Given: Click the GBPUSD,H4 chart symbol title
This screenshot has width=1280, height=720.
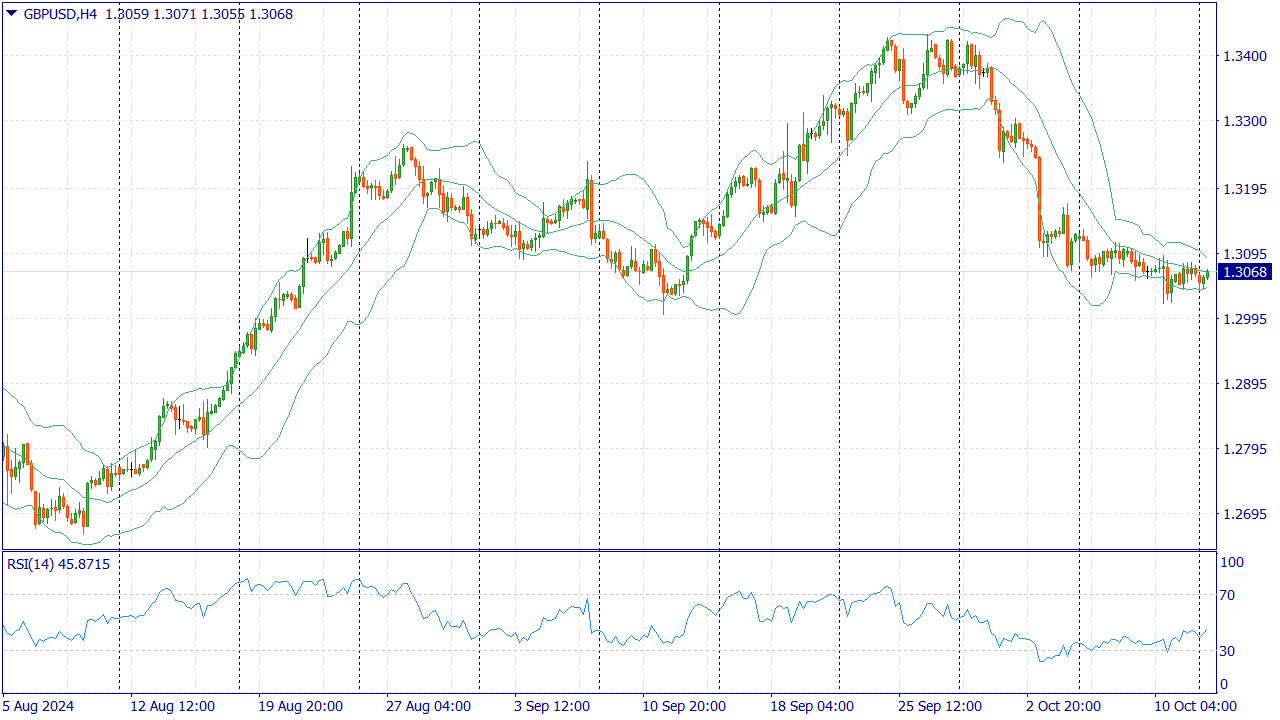Looking at the screenshot, I should coord(60,14).
